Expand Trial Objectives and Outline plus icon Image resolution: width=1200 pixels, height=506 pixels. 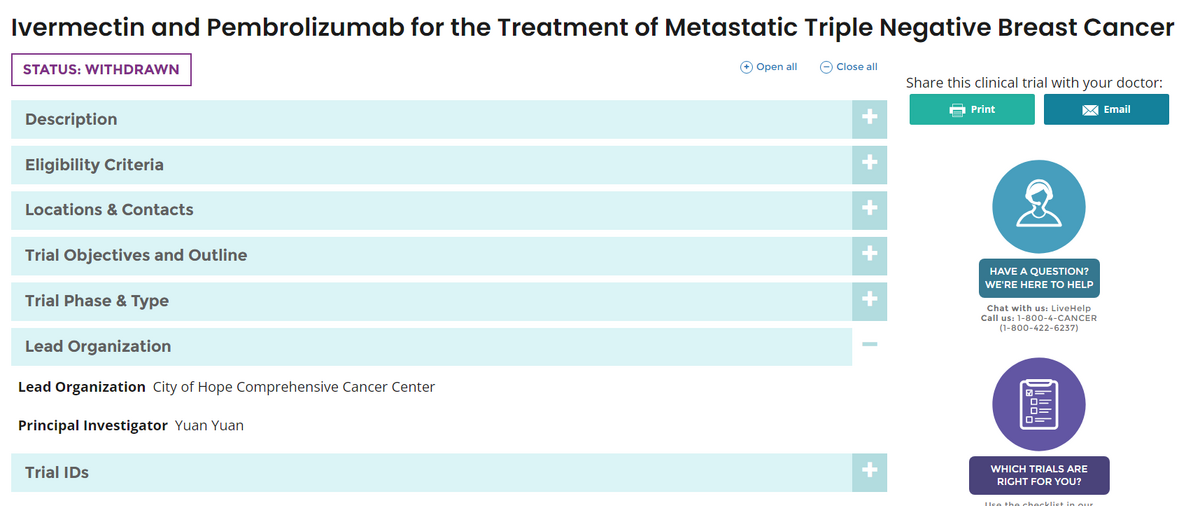click(869, 255)
